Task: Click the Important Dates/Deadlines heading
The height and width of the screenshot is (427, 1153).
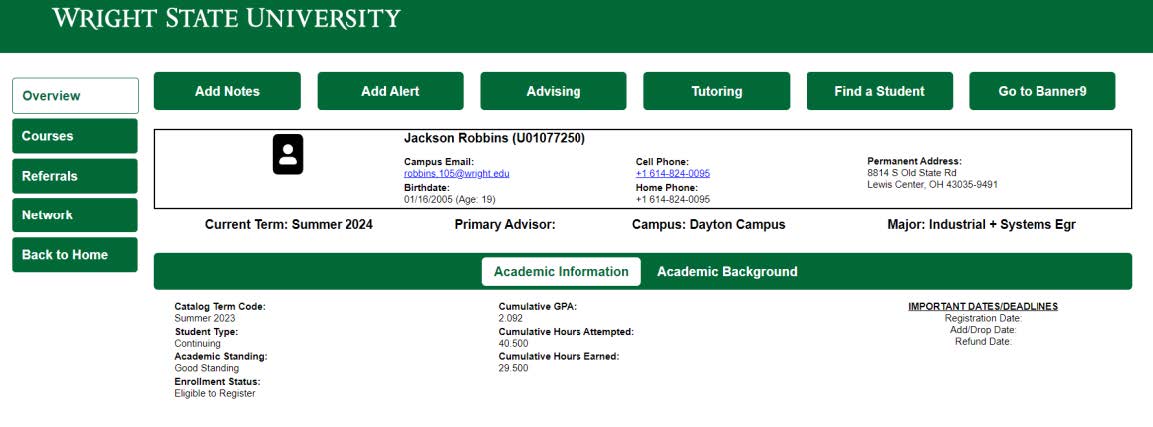Action: coord(982,306)
